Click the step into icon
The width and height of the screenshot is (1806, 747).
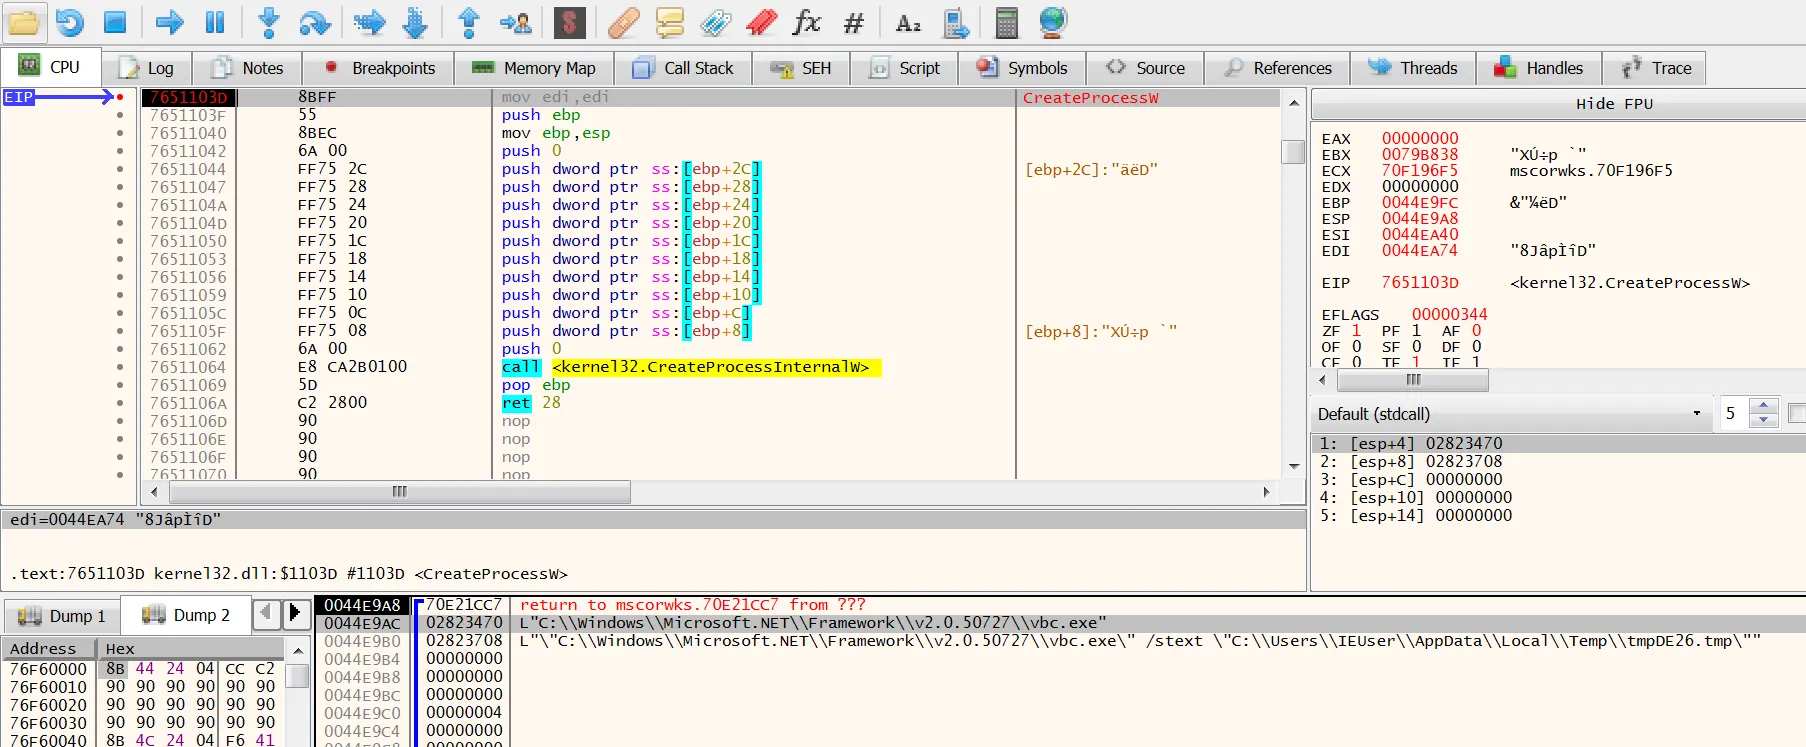[268, 21]
